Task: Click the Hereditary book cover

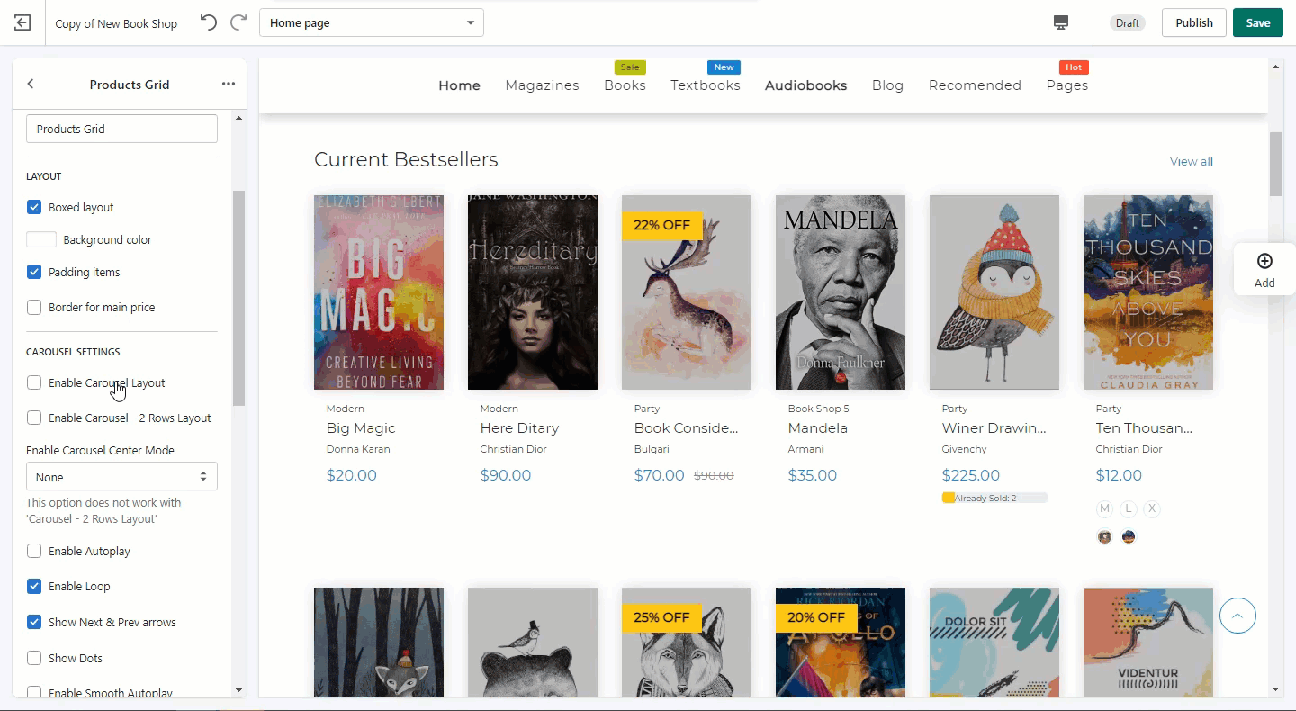Action: click(533, 292)
